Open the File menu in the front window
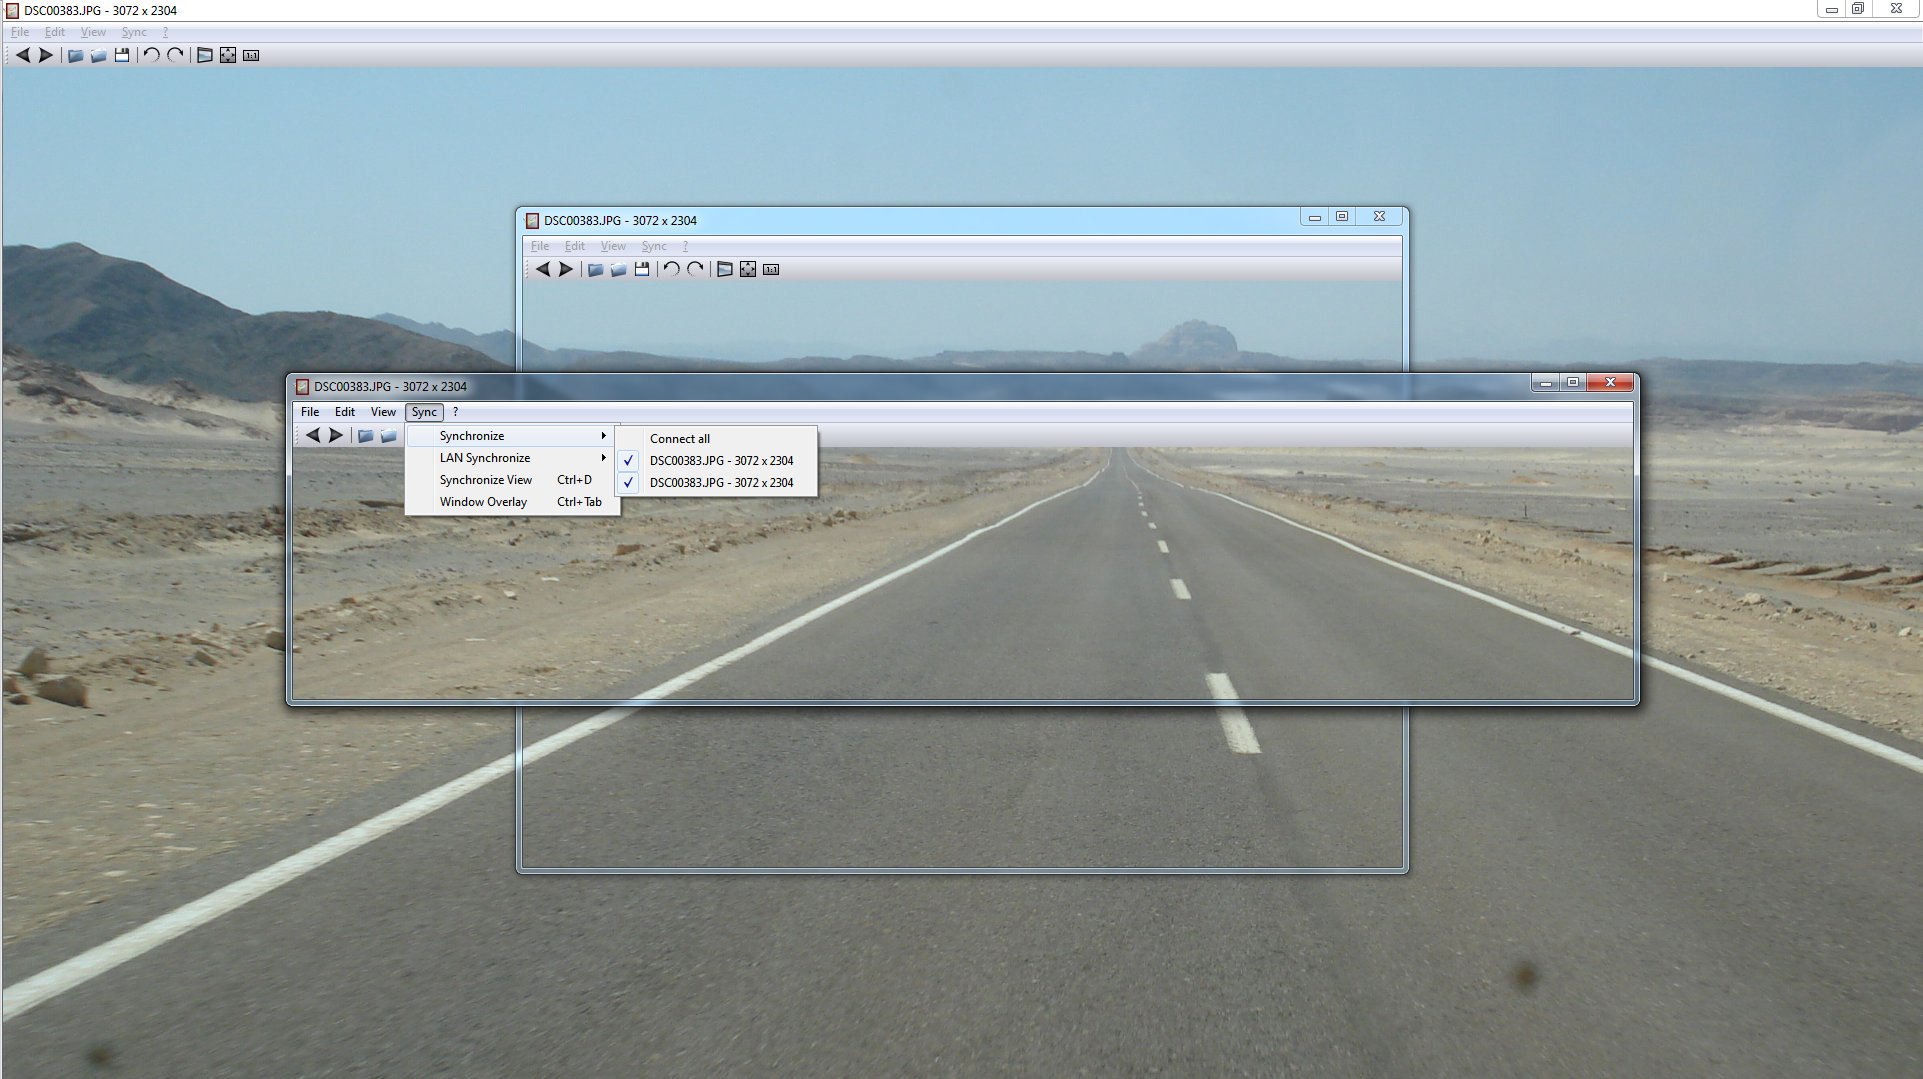The height and width of the screenshot is (1079, 1923). 310,412
